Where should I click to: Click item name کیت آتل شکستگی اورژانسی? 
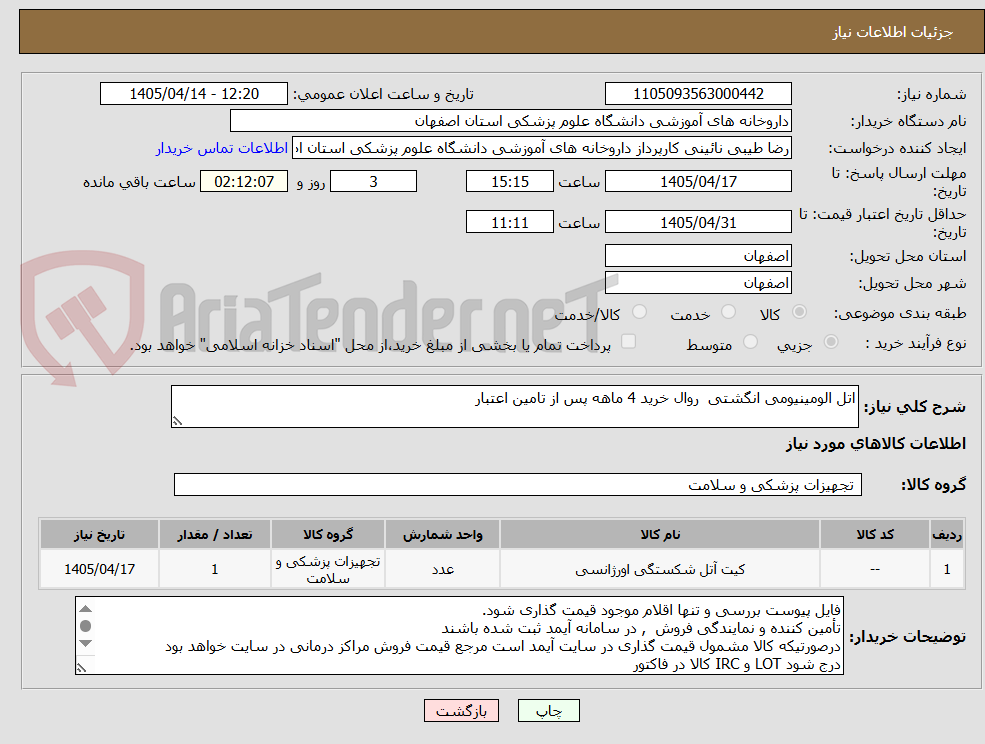click(660, 569)
